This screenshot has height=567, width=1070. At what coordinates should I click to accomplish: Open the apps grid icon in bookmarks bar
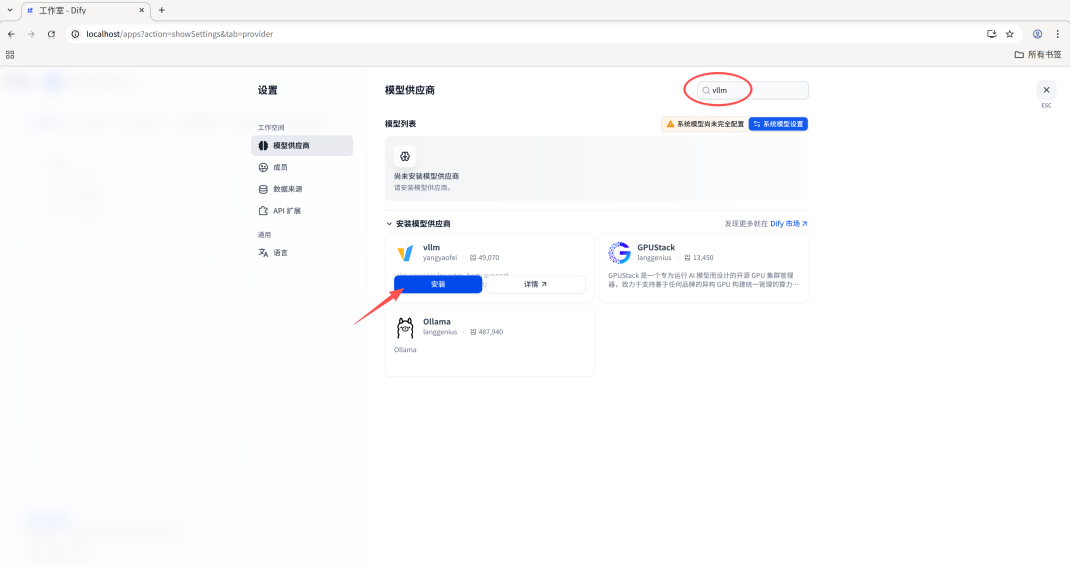pyautogui.click(x=10, y=55)
